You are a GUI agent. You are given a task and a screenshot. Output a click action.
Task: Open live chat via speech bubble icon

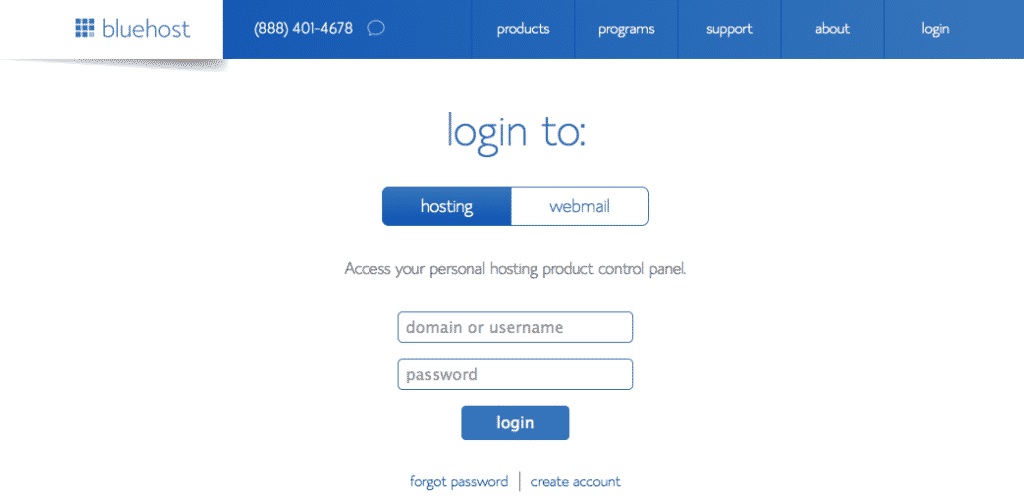click(376, 28)
